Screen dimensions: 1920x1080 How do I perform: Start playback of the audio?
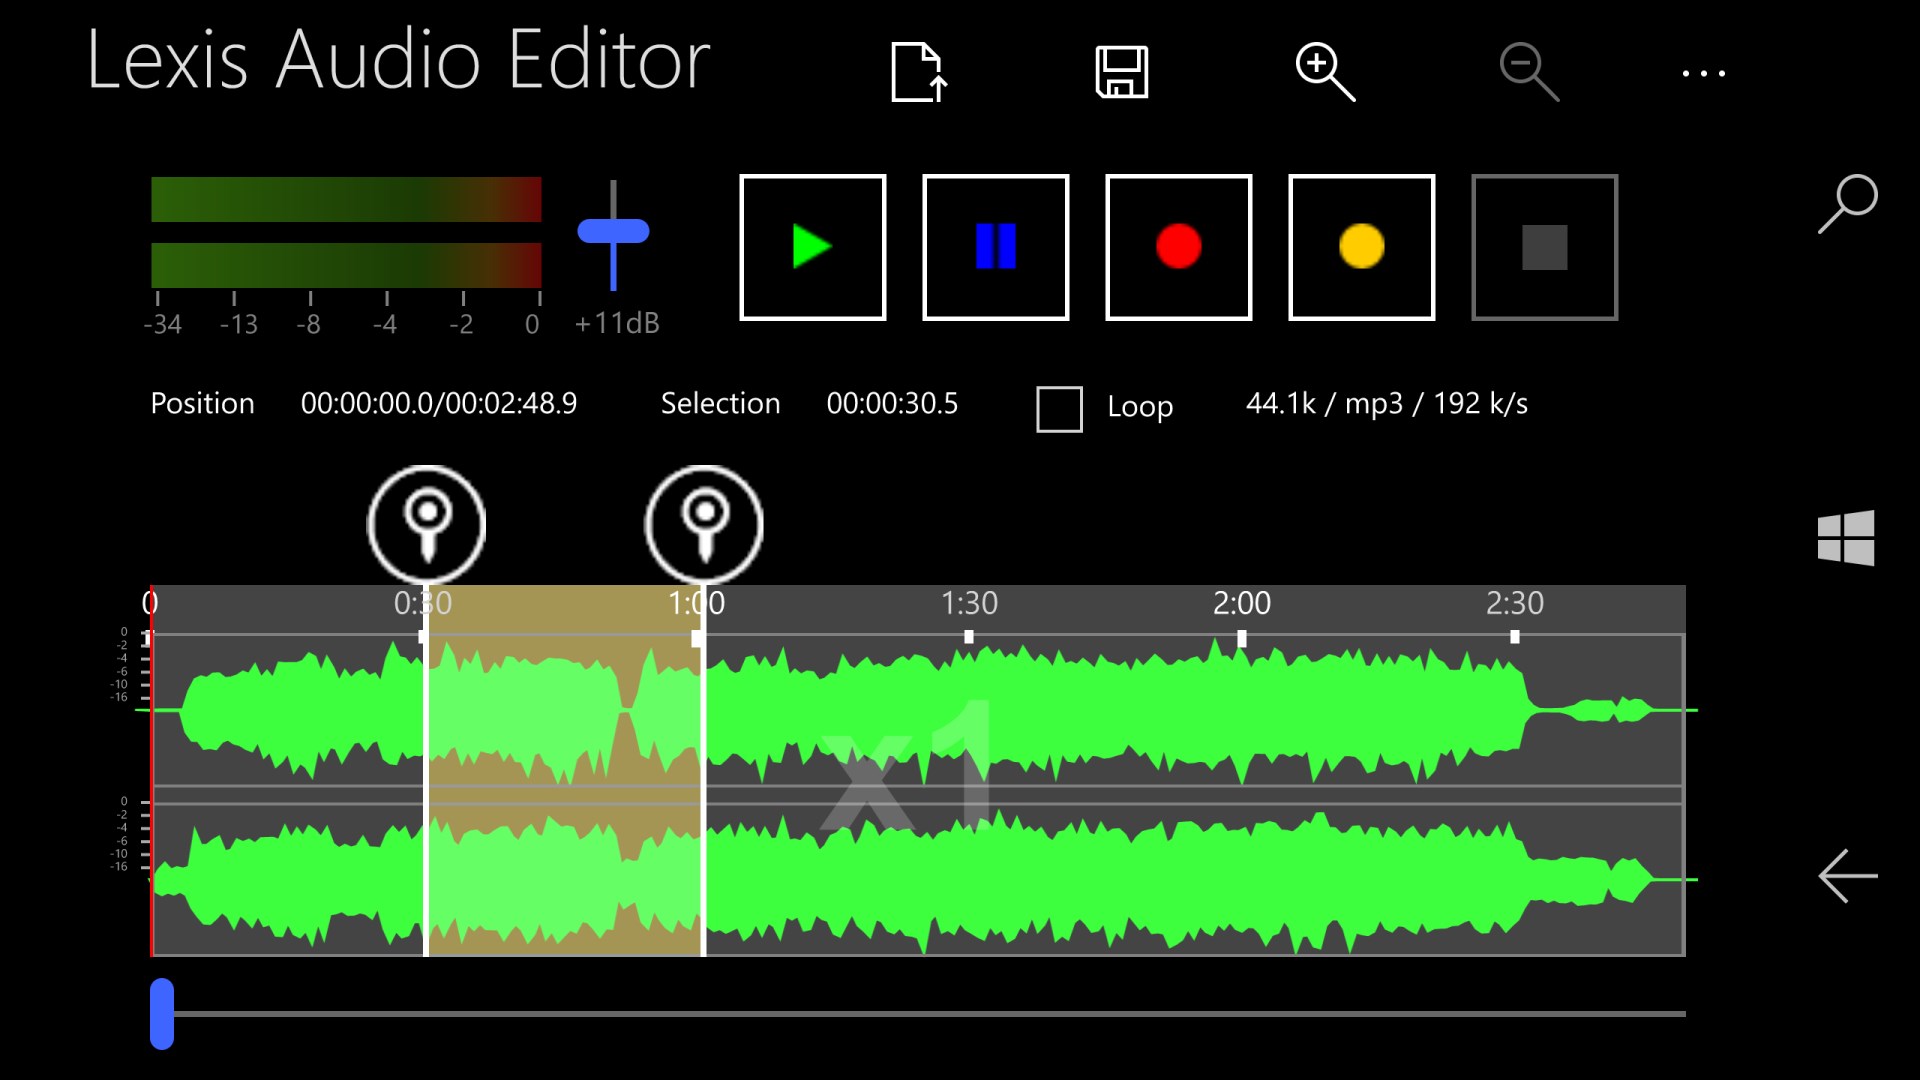pos(812,246)
